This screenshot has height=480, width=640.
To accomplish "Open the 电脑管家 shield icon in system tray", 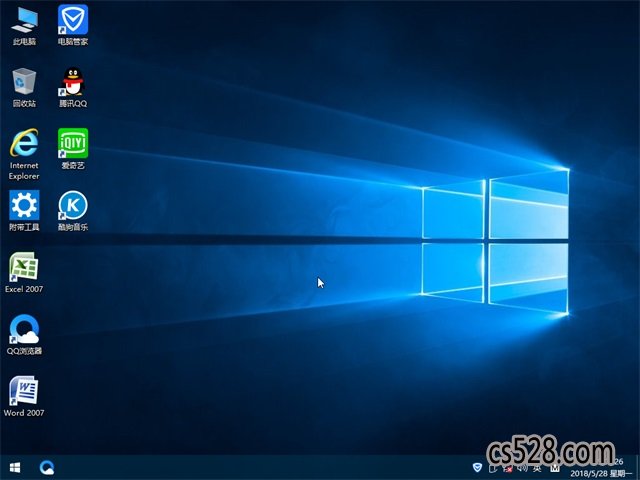I will tap(477, 467).
